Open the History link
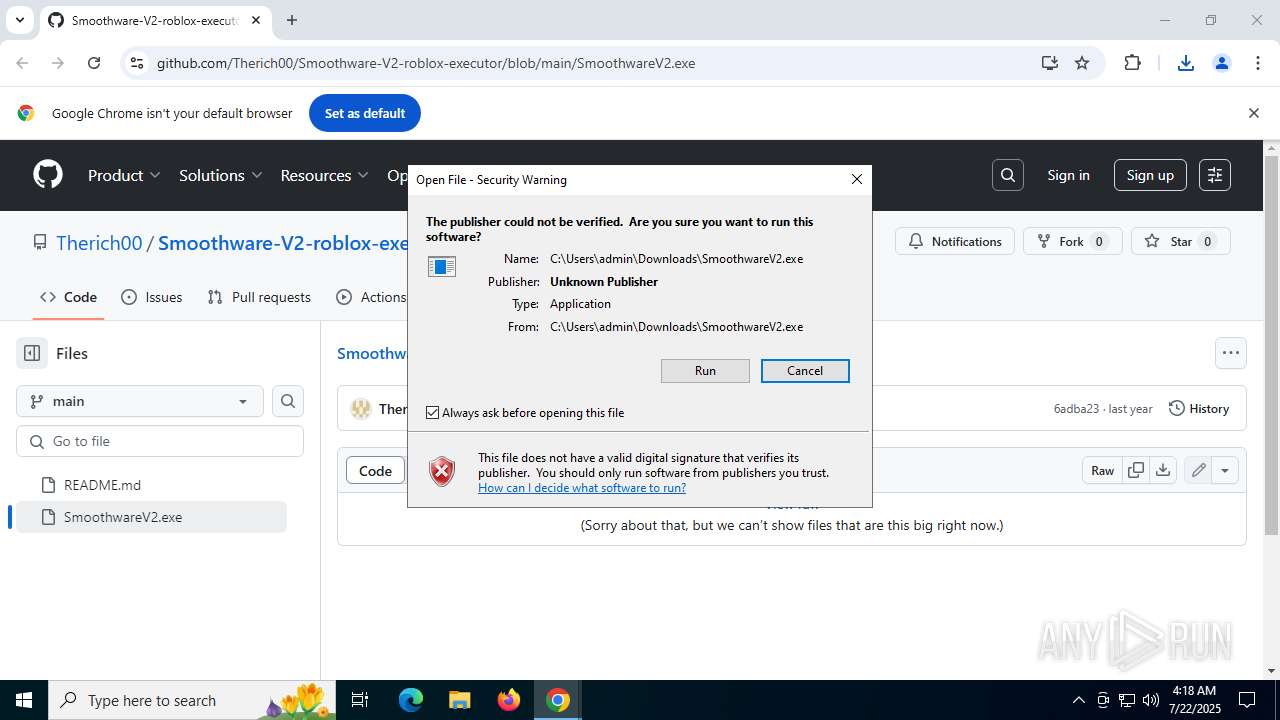 1199,408
